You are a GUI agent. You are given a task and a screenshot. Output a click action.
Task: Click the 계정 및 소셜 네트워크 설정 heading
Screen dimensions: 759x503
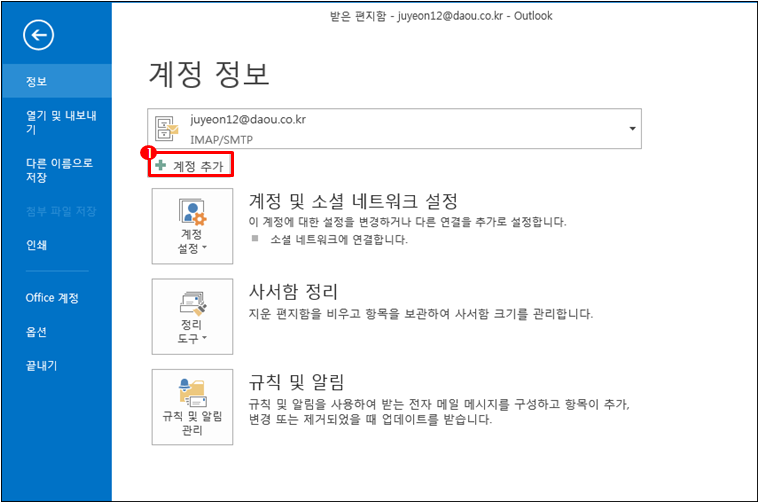click(353, 200)
